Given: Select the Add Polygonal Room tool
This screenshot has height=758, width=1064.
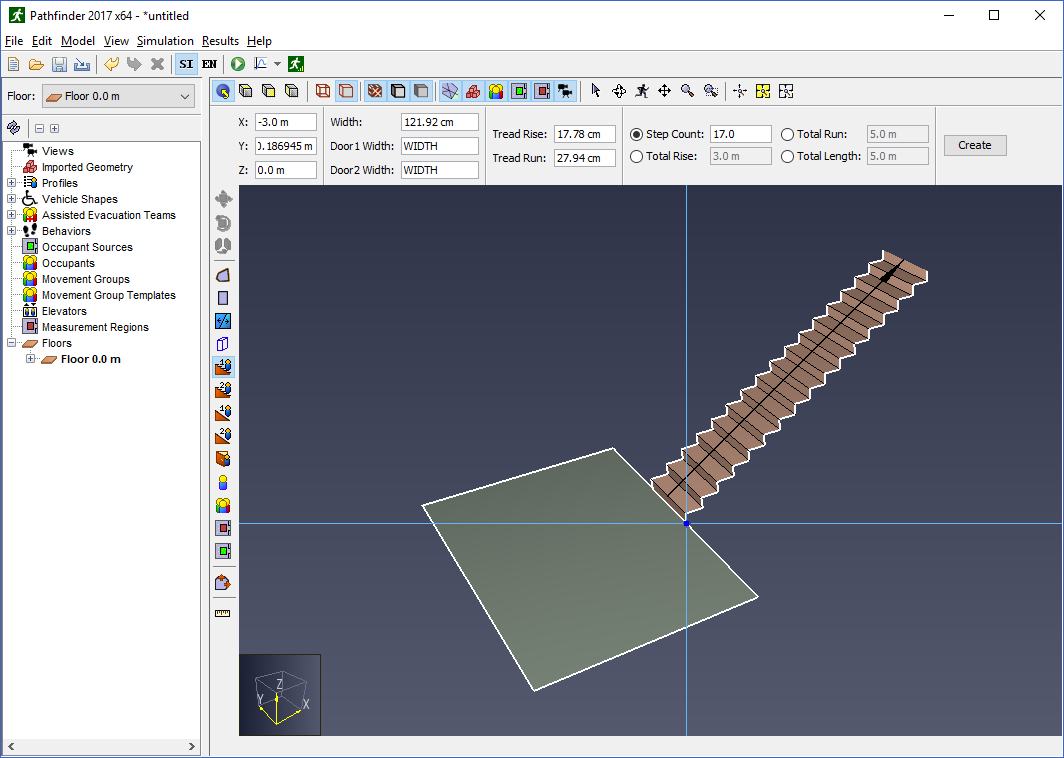Looking at the screenshot, I should pyautogui.click(x=223, y=276).
